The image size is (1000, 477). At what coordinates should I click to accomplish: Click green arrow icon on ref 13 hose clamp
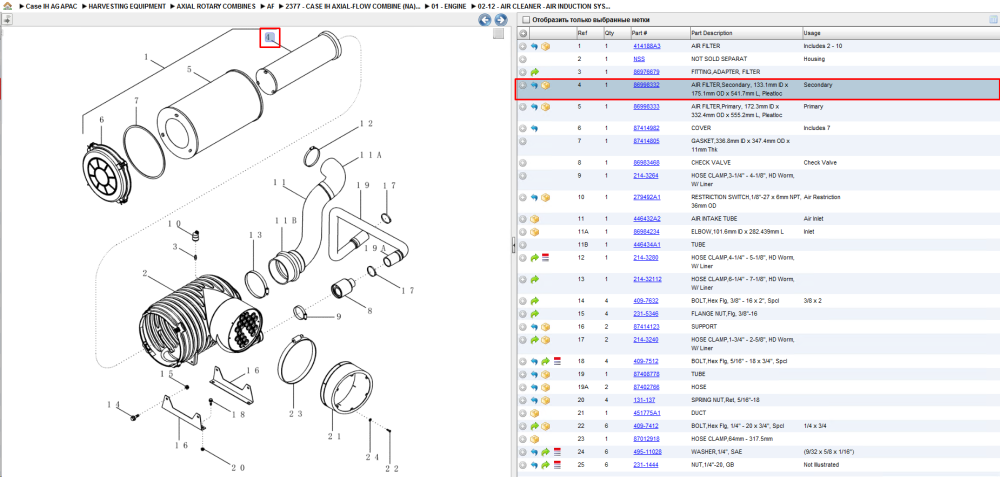point(534,279)
